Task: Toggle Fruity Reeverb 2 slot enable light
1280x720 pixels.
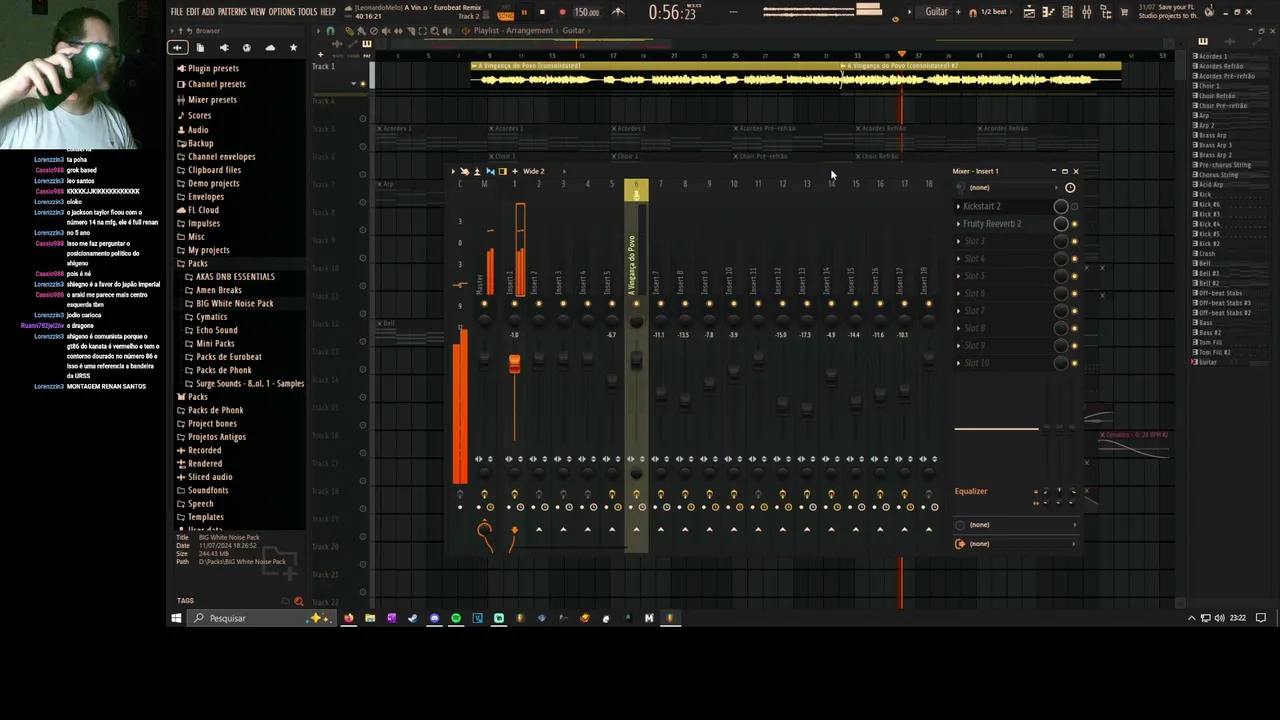Action: [x=1075, y=224]
